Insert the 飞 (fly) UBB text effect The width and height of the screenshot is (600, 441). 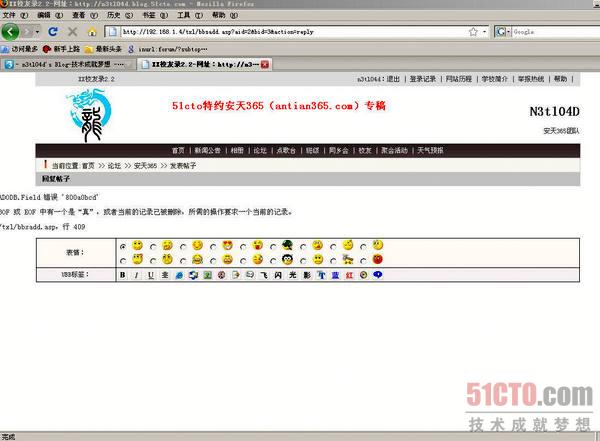(264, 275)
